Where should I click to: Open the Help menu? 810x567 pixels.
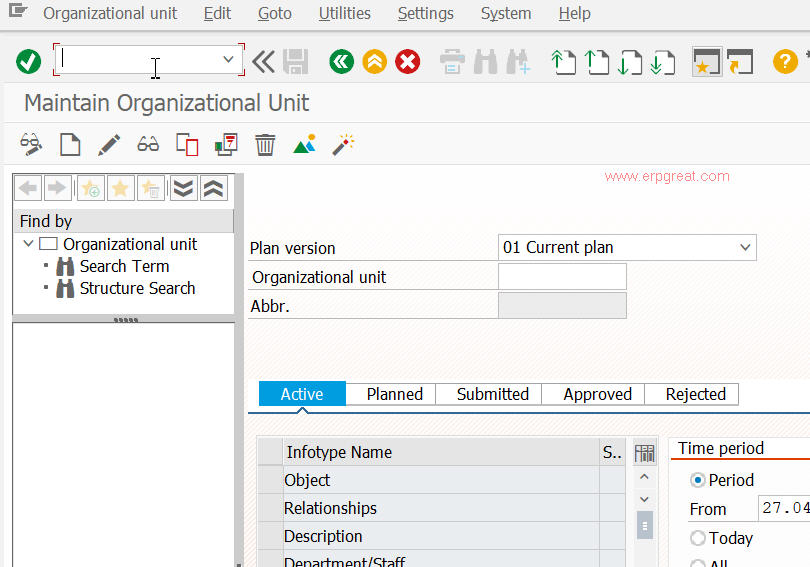pos(574,13)
